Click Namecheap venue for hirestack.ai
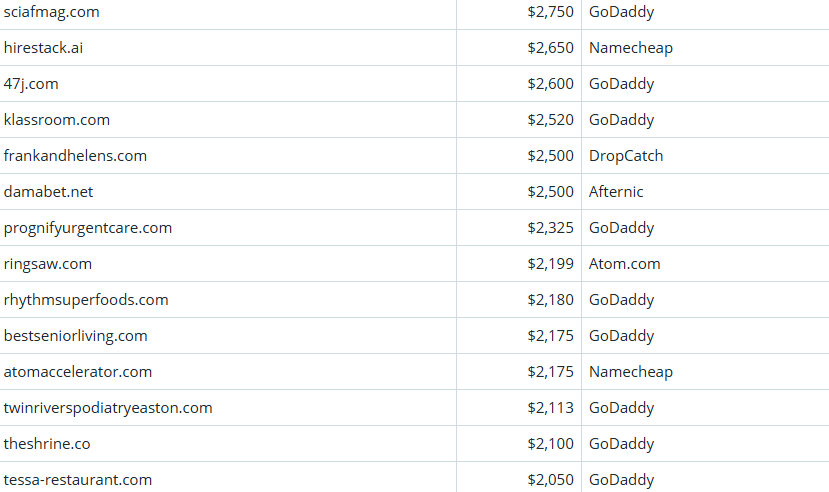 [631, 48]
